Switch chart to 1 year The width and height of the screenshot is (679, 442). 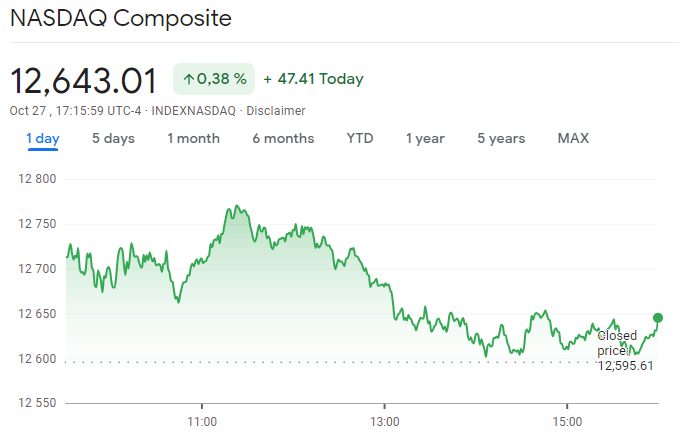coord(425,138)
